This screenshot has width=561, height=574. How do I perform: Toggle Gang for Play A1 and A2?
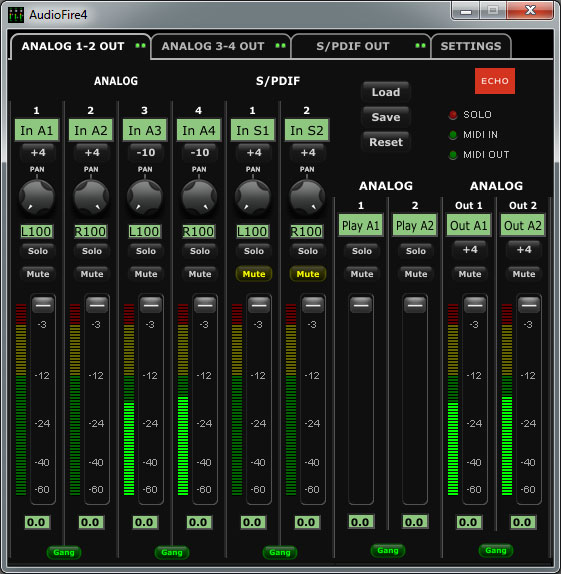[x=388, y=551]
